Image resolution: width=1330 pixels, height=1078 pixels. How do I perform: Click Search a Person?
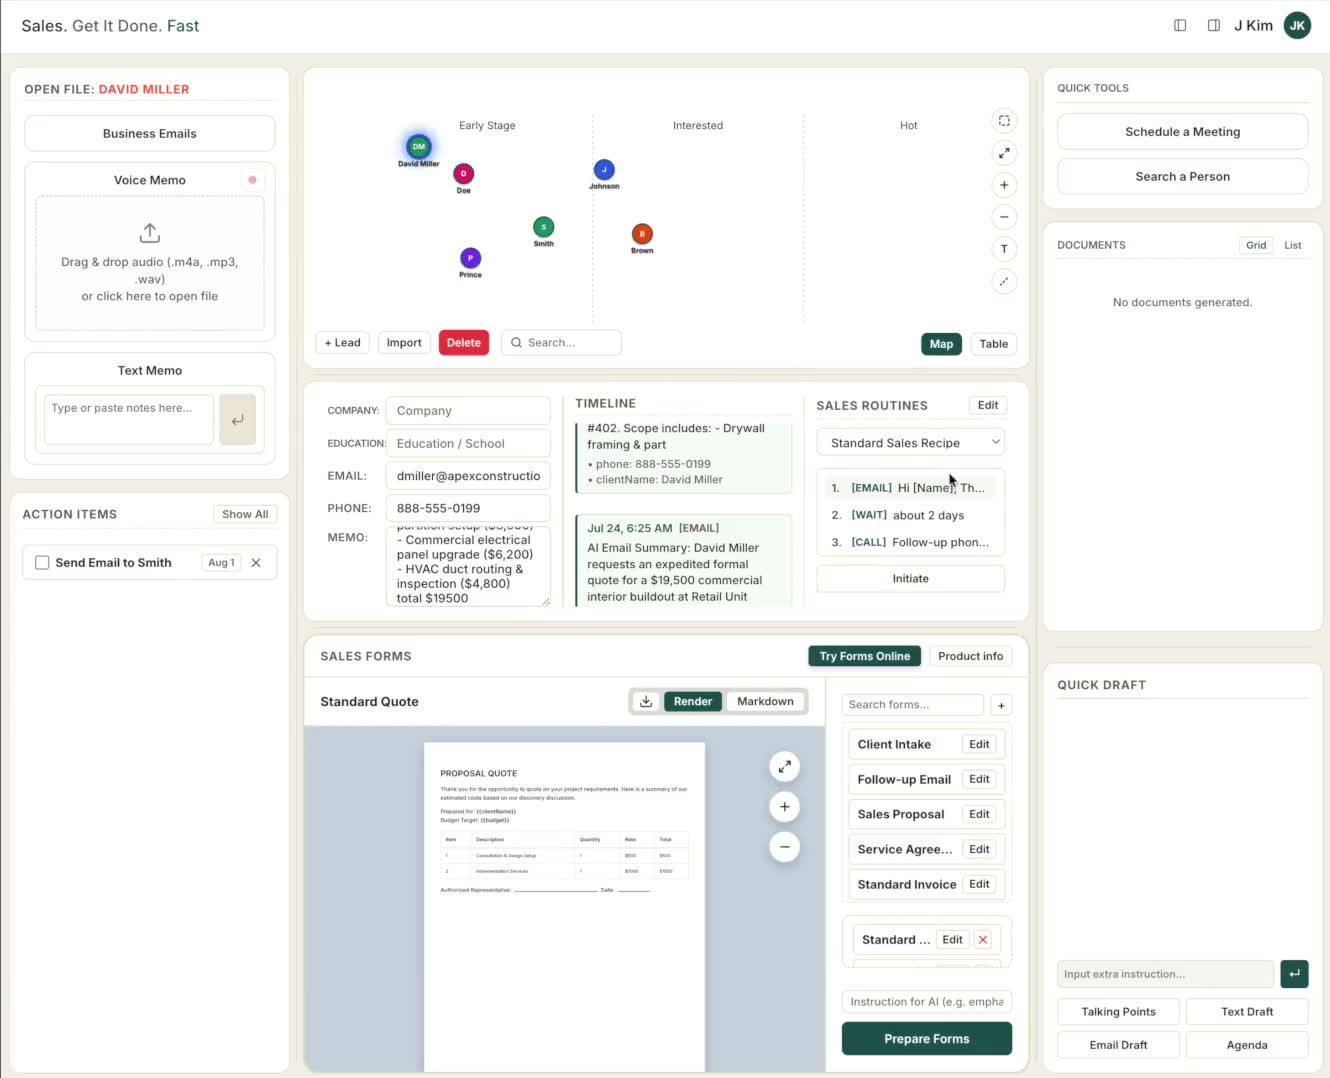[1182, 176]
